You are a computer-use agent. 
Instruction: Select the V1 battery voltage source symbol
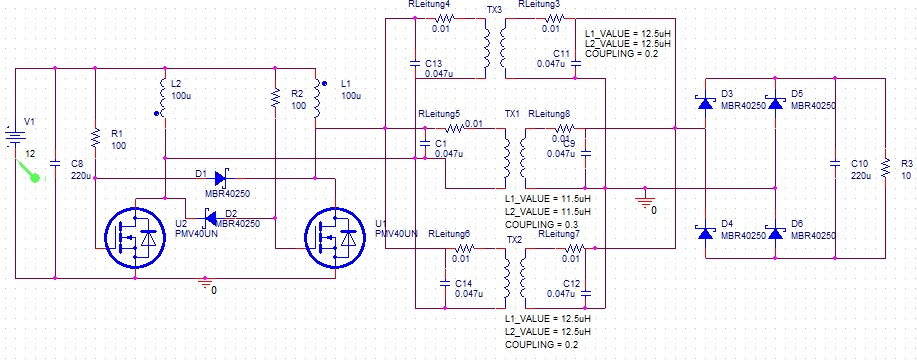tap(15, 136)
